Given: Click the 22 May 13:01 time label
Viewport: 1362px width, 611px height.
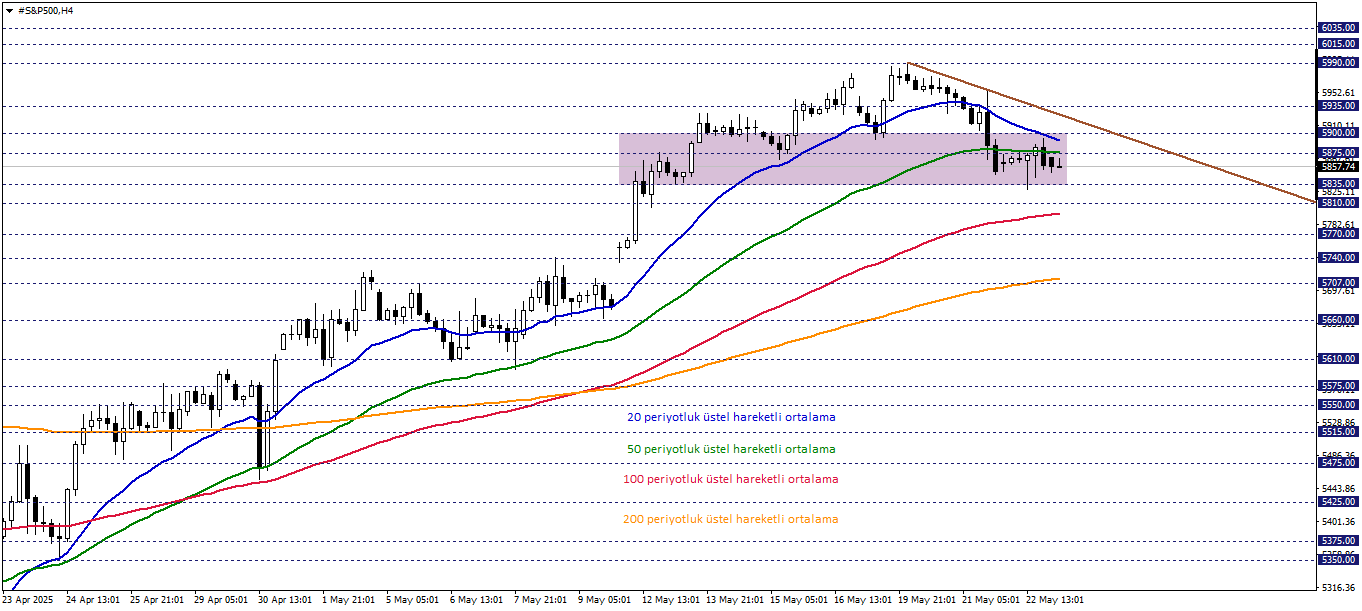Looking at the screenshot, I should 1055,601.
